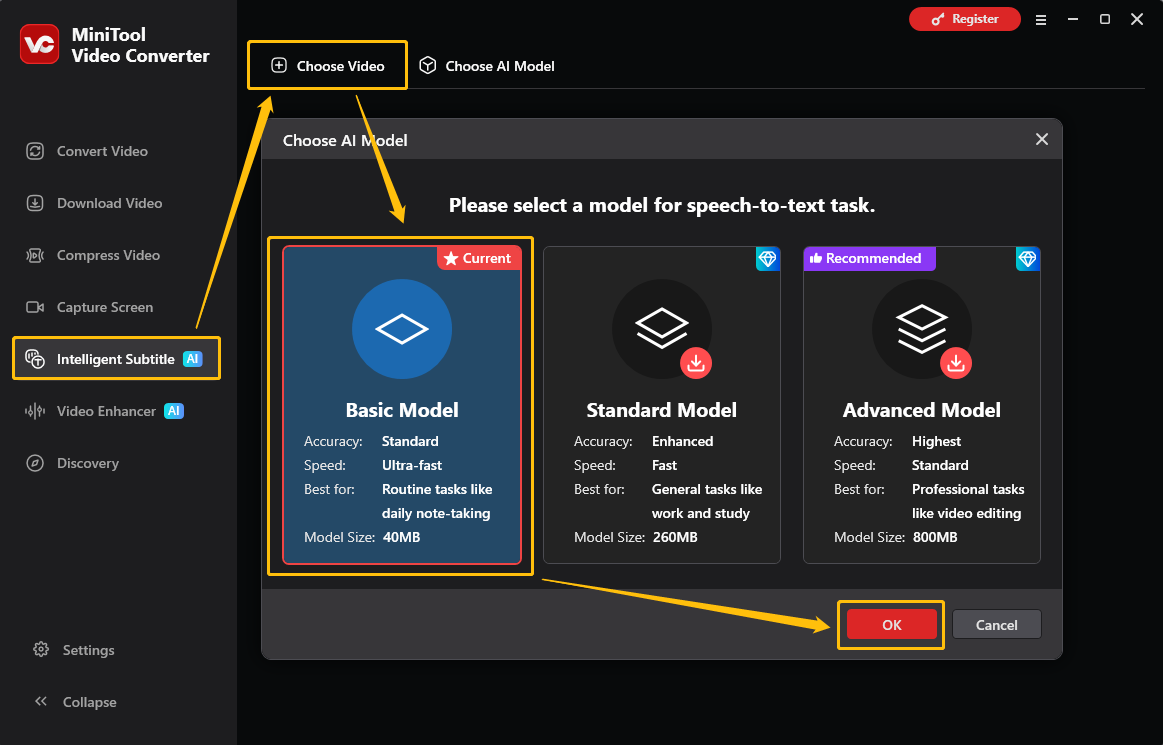Viewport: 1163px width, 745px height.
Task: Click the AI badge beside Video Enhancer
Action: coord(174,411)
